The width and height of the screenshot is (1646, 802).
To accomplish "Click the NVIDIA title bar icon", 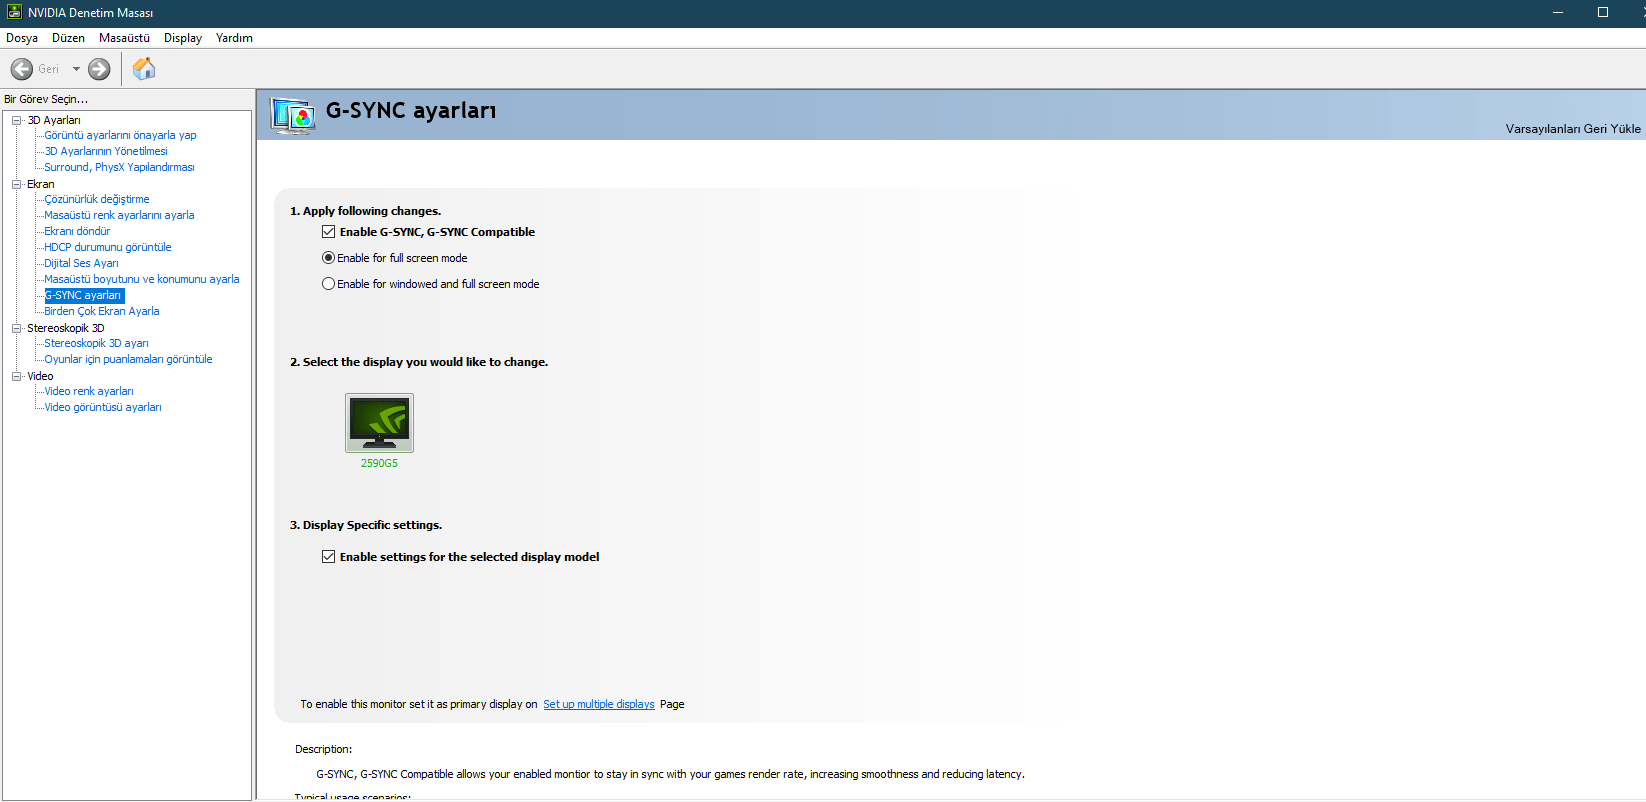I will coord(14,12).
